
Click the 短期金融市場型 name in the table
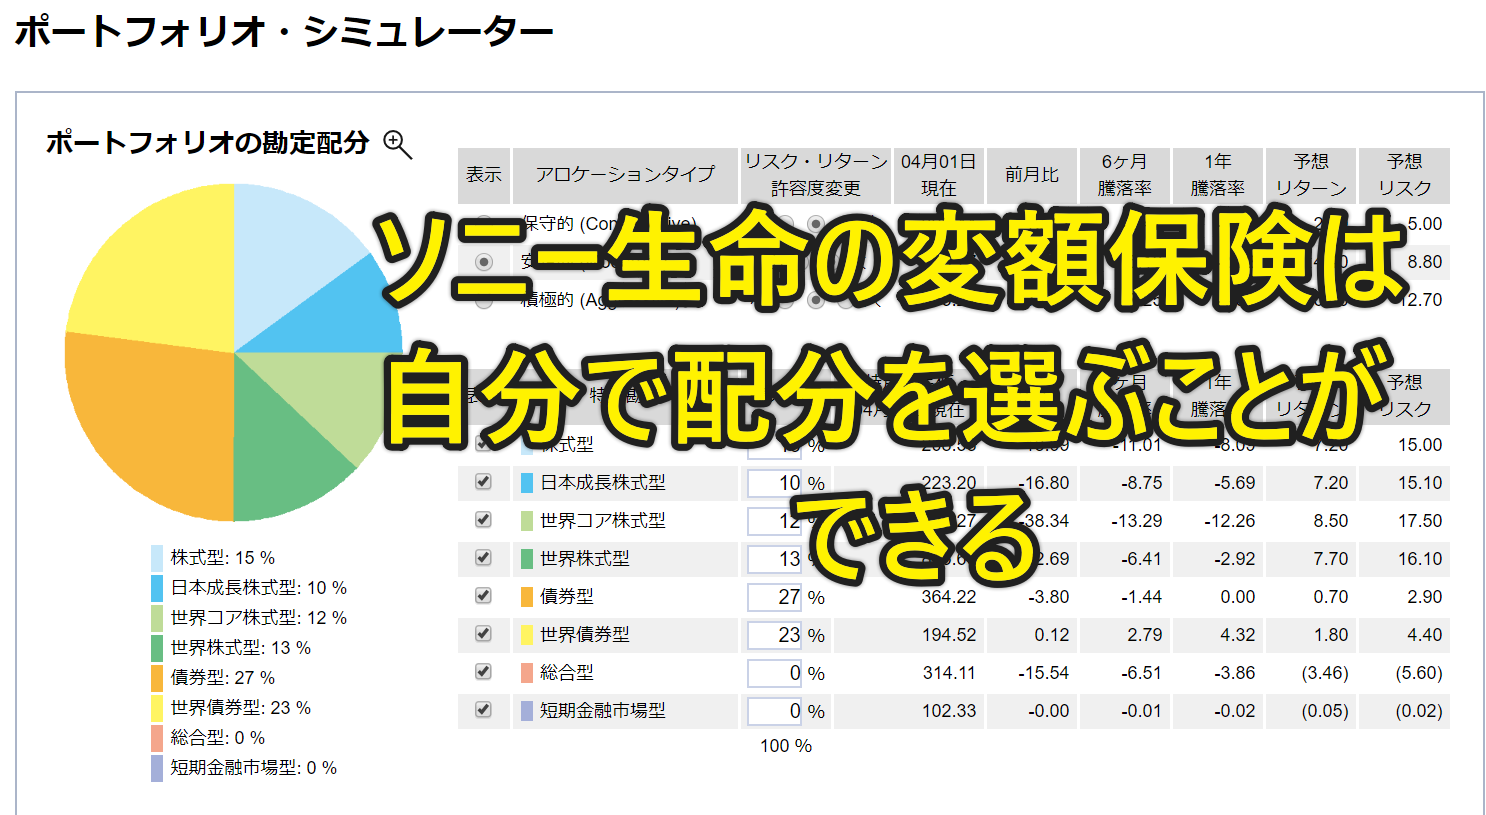click(x=603, y=711)
